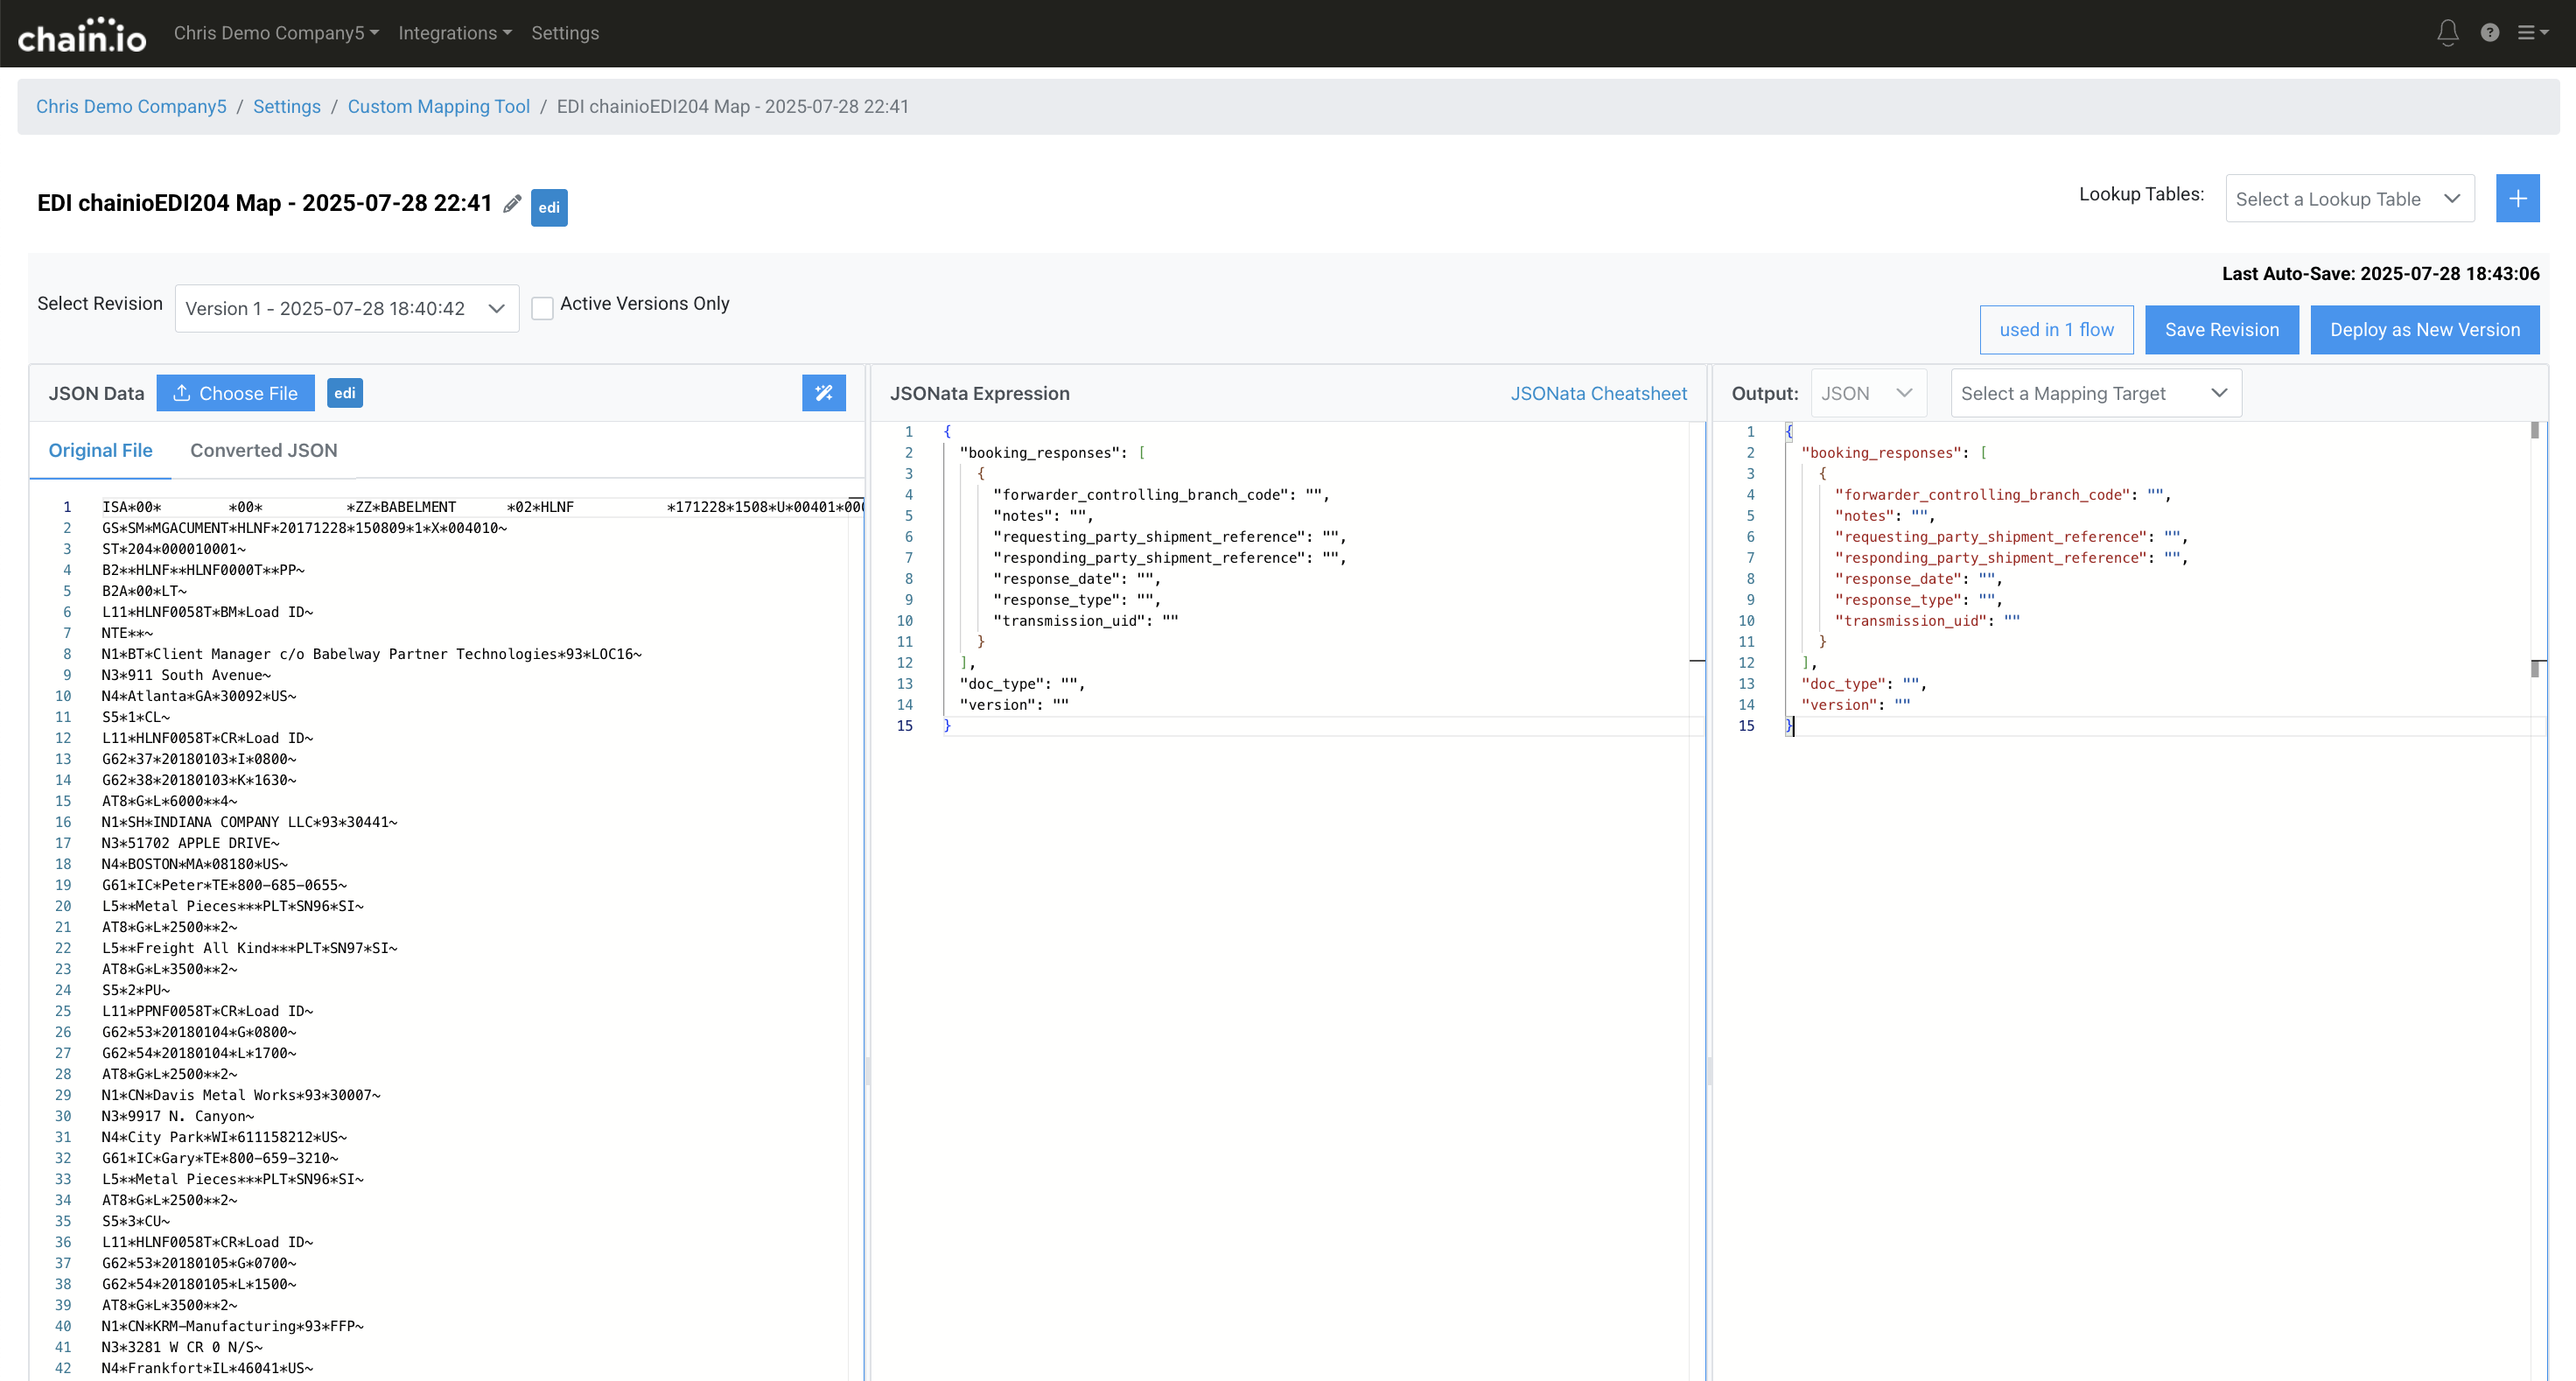Open the Select Revision dropdown

(346, 308)
